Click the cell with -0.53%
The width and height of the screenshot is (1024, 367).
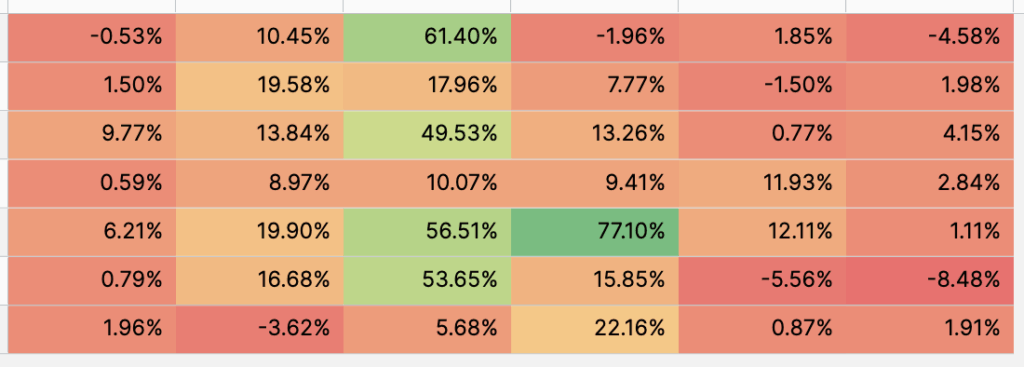pyautogui.click(x=91, y=37)
